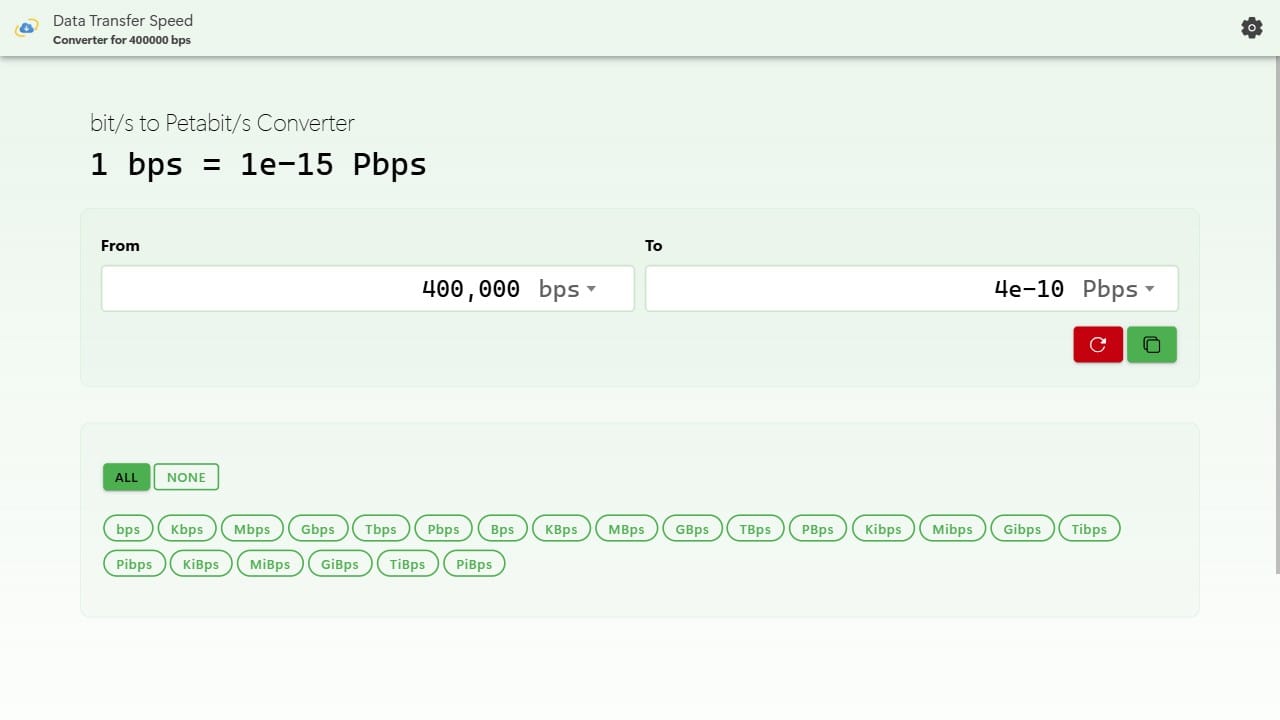Viewport: 1280px width, 720px height.
Task: Click the To conversion result field
Action: pyautogui.click(x=850, y=288)
